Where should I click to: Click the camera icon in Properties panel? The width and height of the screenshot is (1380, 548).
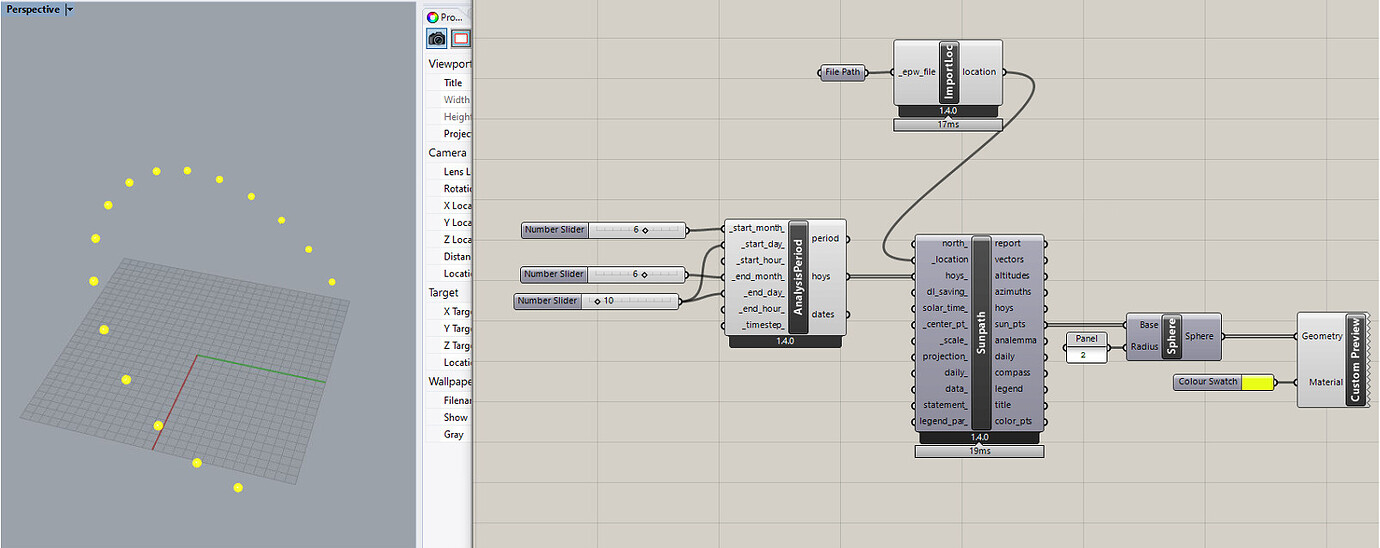(437, 39)
